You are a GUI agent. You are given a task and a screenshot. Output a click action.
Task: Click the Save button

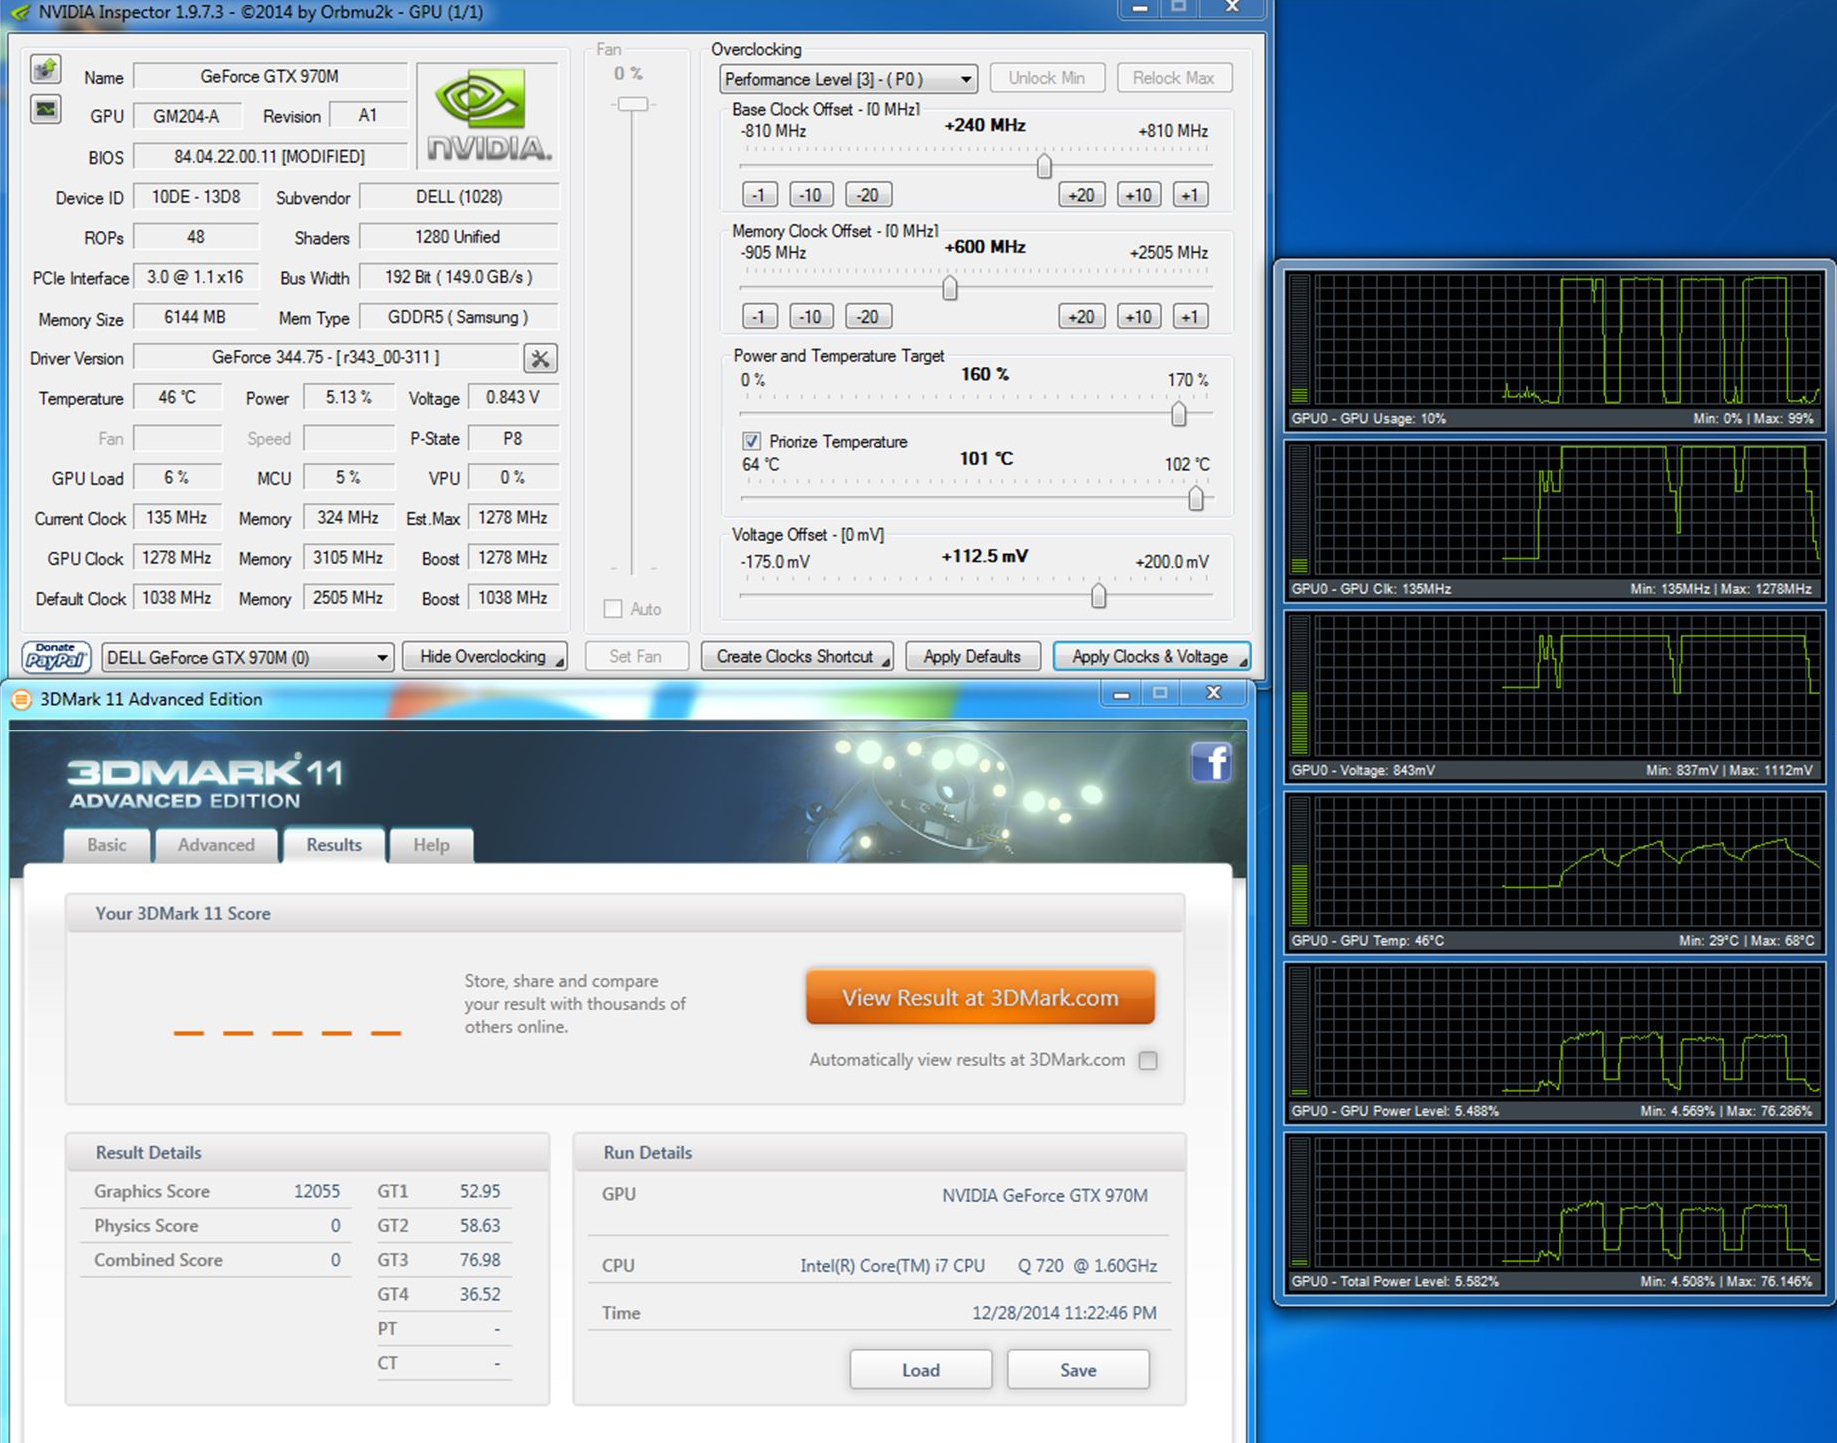[1078, 1370]
